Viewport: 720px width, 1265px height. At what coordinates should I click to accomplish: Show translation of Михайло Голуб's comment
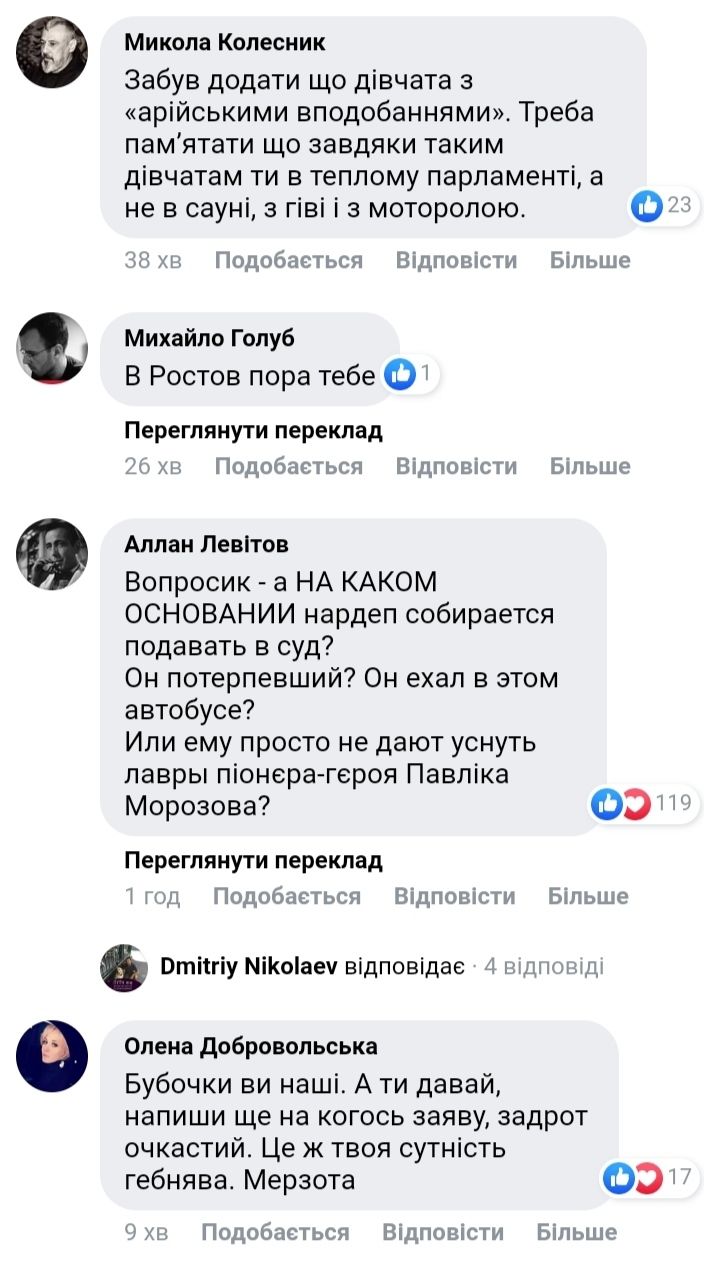253,431
